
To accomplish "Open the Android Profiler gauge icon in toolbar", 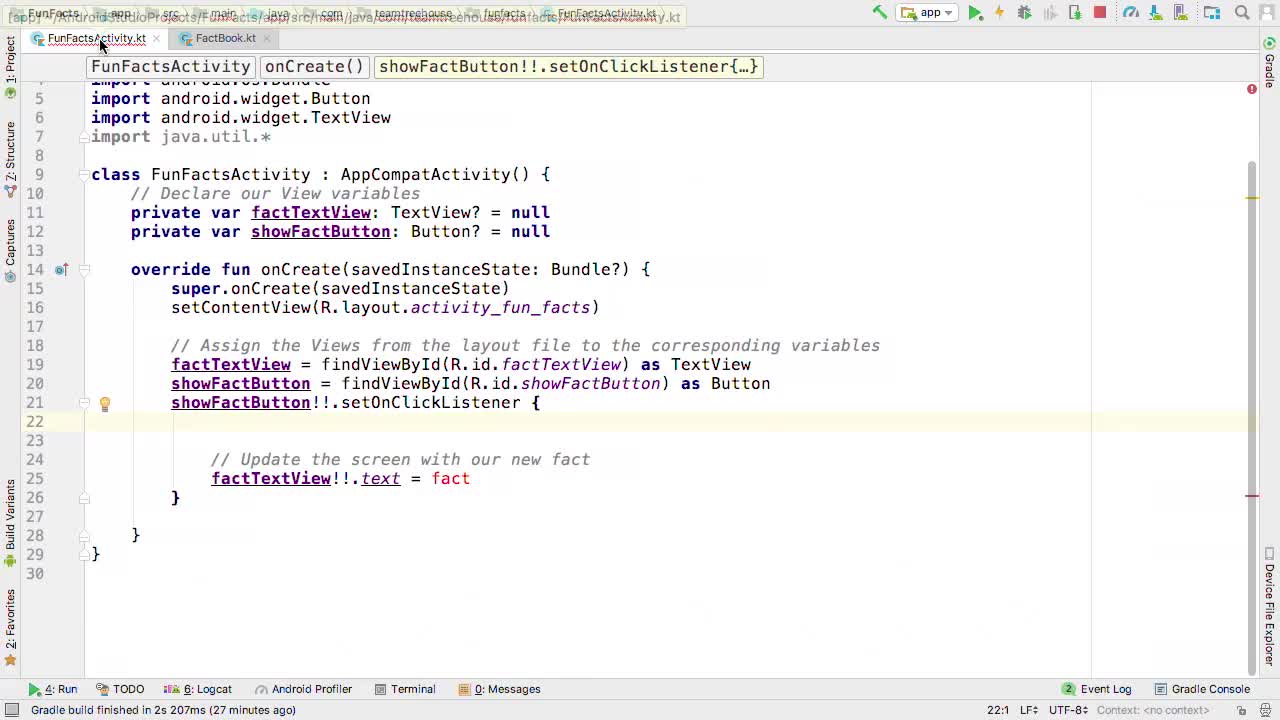I will pos(1131,13).
